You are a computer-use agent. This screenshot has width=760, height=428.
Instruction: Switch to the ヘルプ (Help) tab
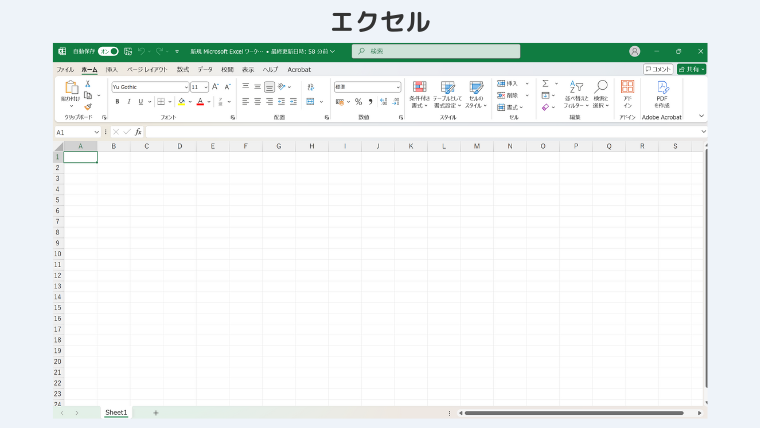click(270, 70)
